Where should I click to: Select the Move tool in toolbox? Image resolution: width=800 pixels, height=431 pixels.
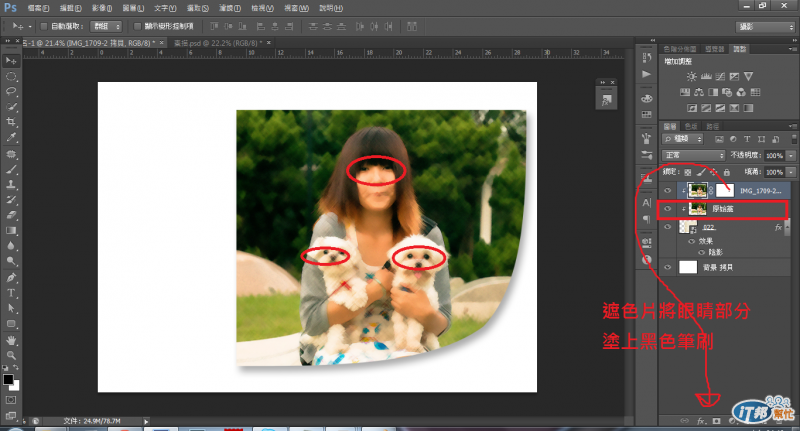(x=11, y=60)
